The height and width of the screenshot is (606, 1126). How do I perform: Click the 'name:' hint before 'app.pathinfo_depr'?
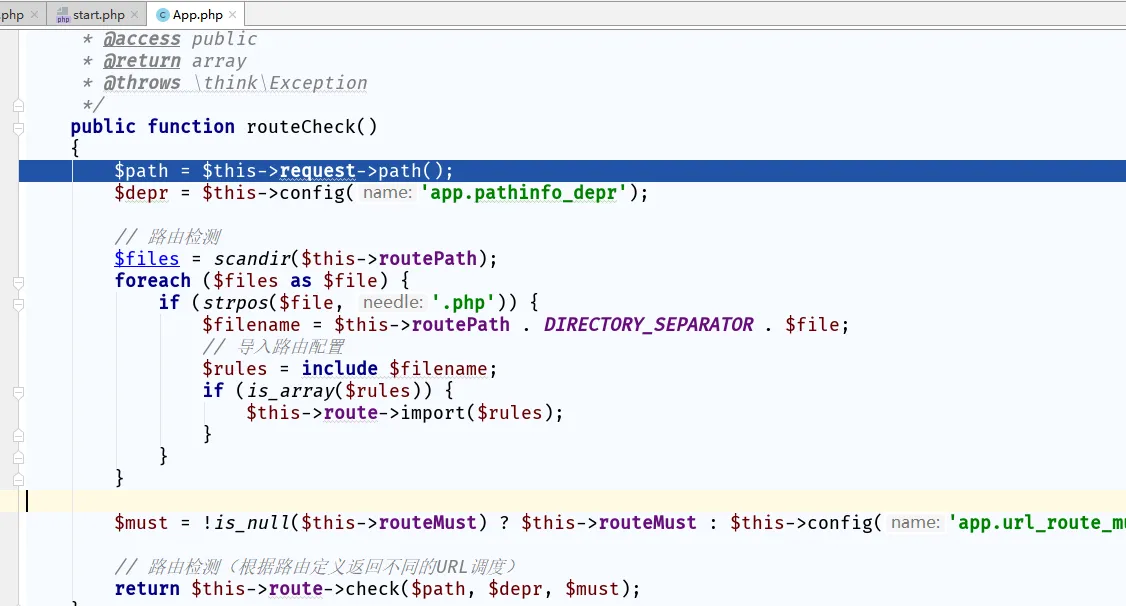click(x=387, y=193)
